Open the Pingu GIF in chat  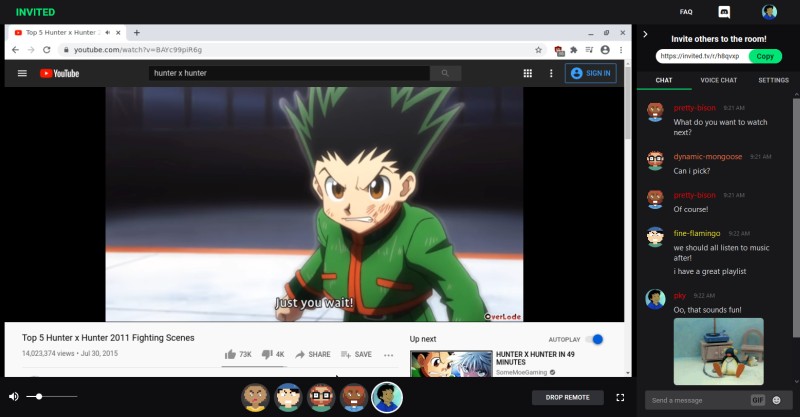(718, 351)
